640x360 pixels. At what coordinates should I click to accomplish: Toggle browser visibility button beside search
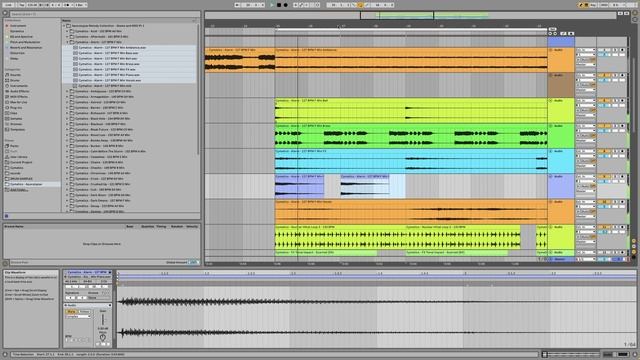(5, 14)
